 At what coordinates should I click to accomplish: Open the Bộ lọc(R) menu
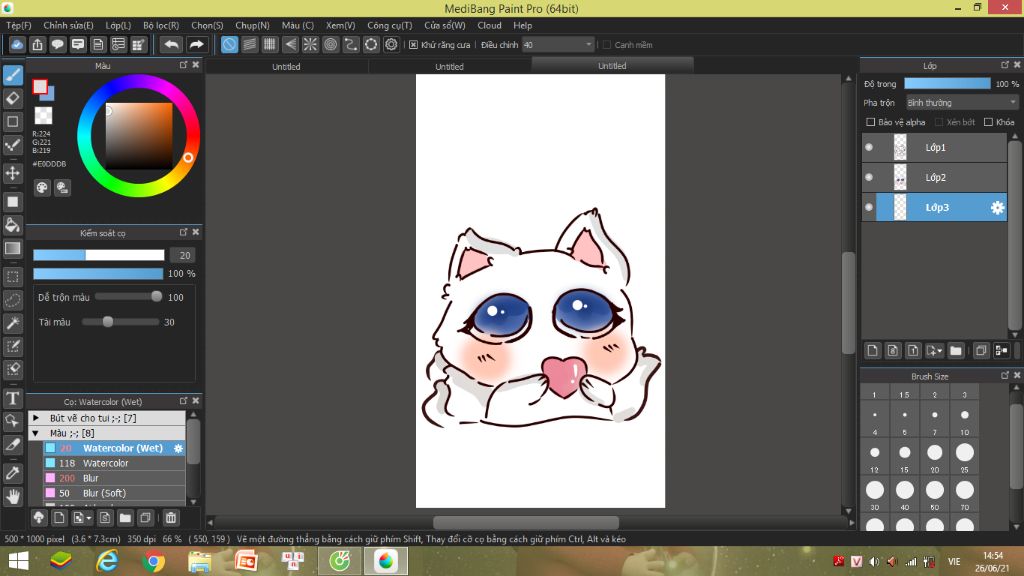(161, 25)
